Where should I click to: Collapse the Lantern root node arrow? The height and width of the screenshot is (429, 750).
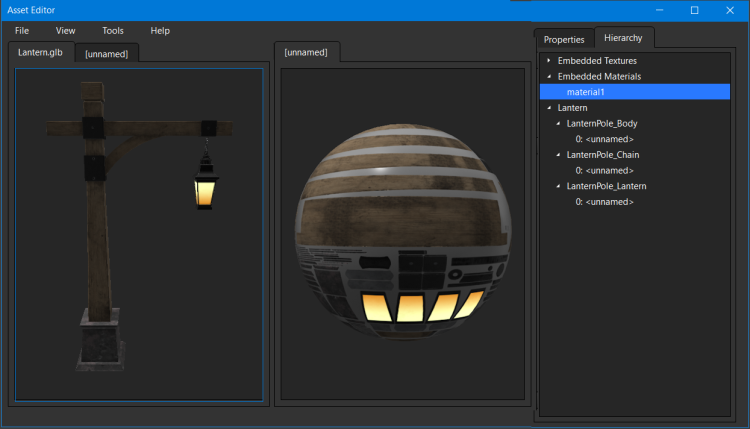(x=549, y=107)
